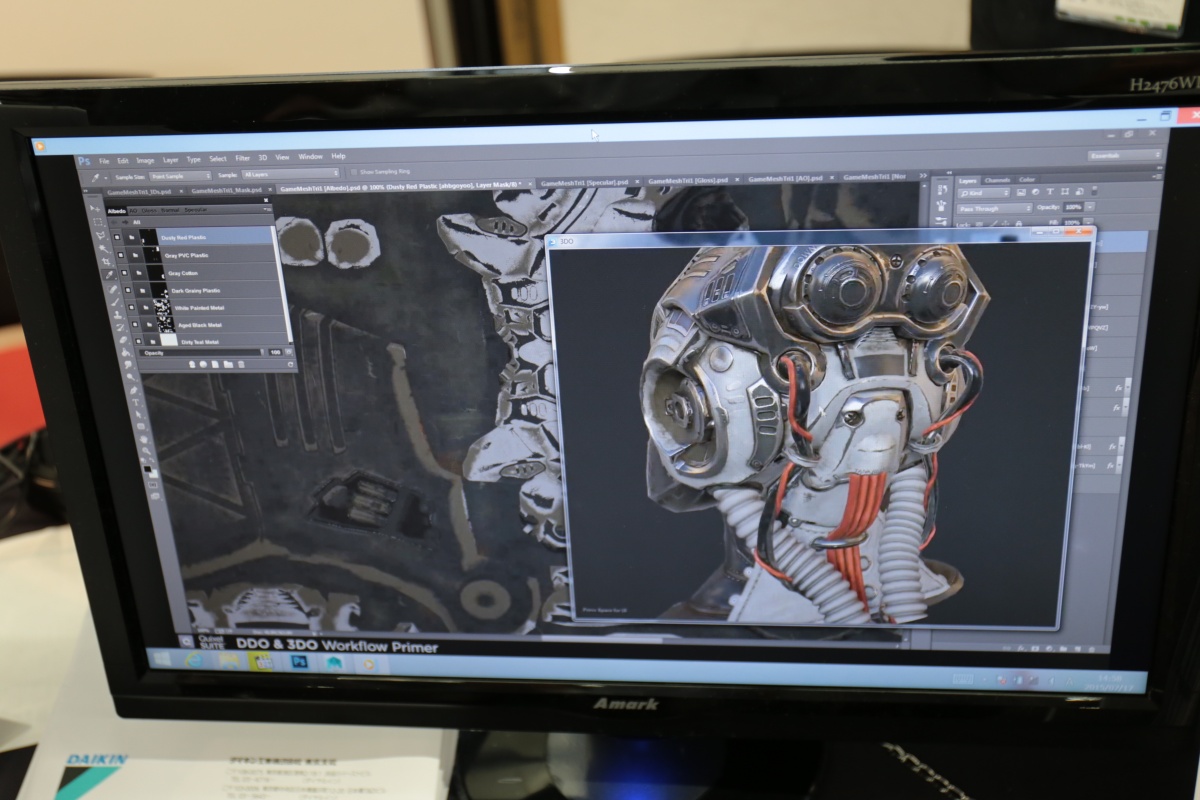This screenshot has height=800, width=1200.
Task: Click the opacity value field showing 100
Action: 275,352
